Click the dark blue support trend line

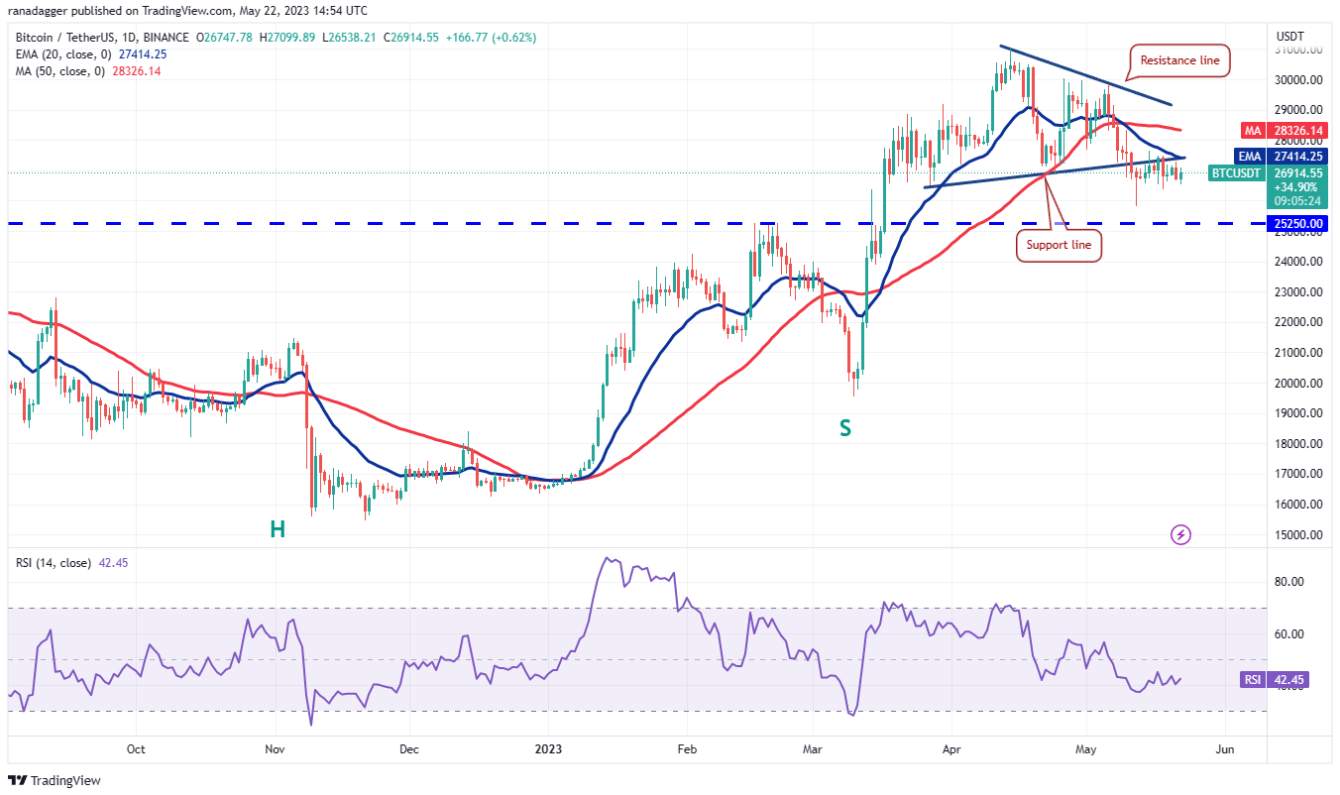(x=1055, y=172)
